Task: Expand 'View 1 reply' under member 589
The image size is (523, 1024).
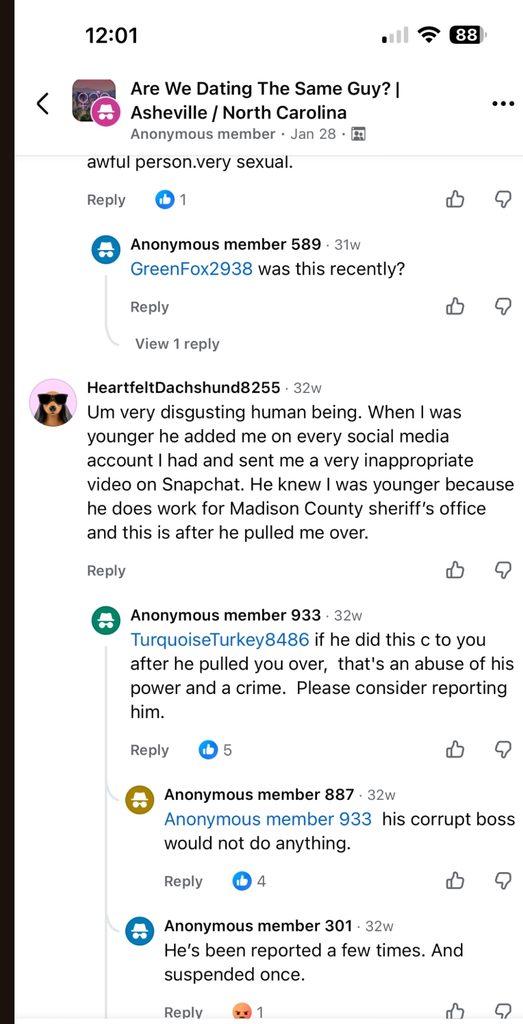Action: [x=177, y=344]
